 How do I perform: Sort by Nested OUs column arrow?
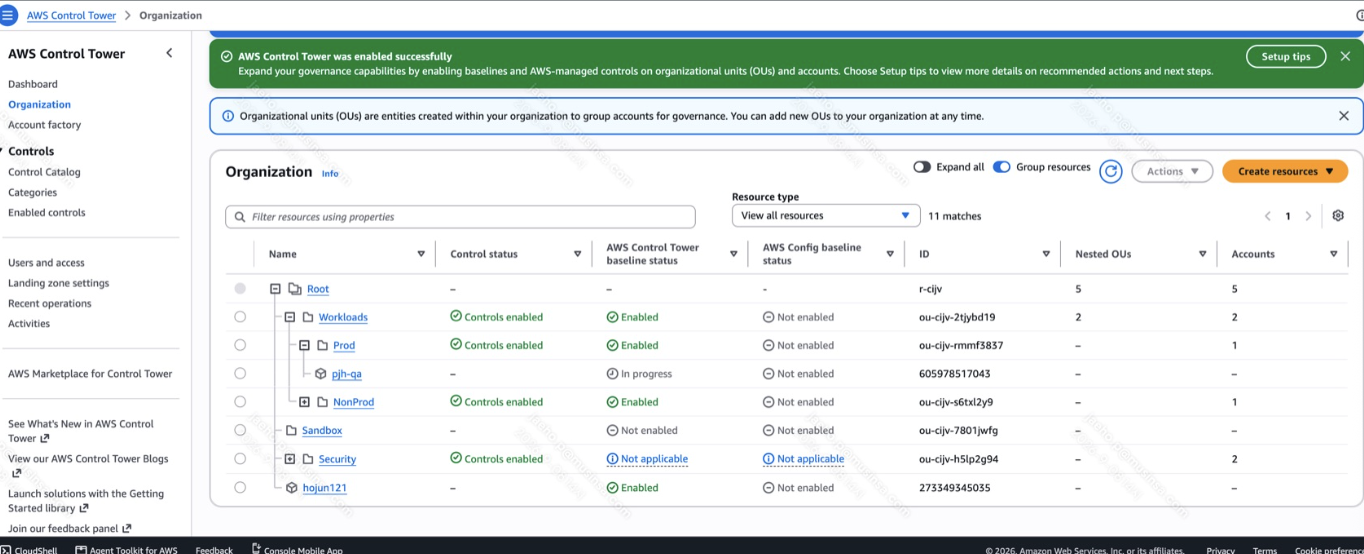click(x=1202, y=254)
